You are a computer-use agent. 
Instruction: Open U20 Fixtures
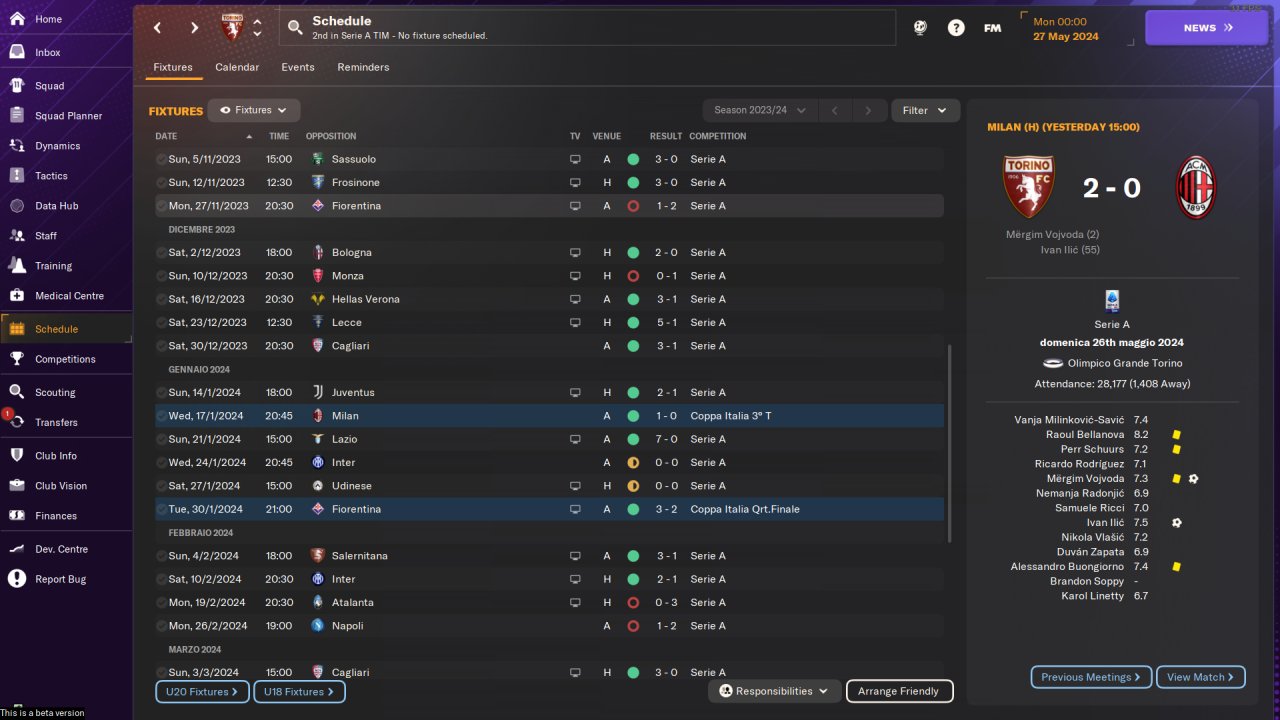pyautogui.click(x=202, y=691)
